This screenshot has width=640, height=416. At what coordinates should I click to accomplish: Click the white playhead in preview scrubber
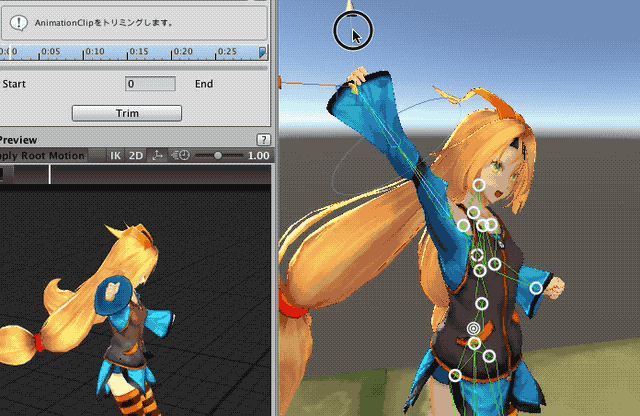click(50, 174)
